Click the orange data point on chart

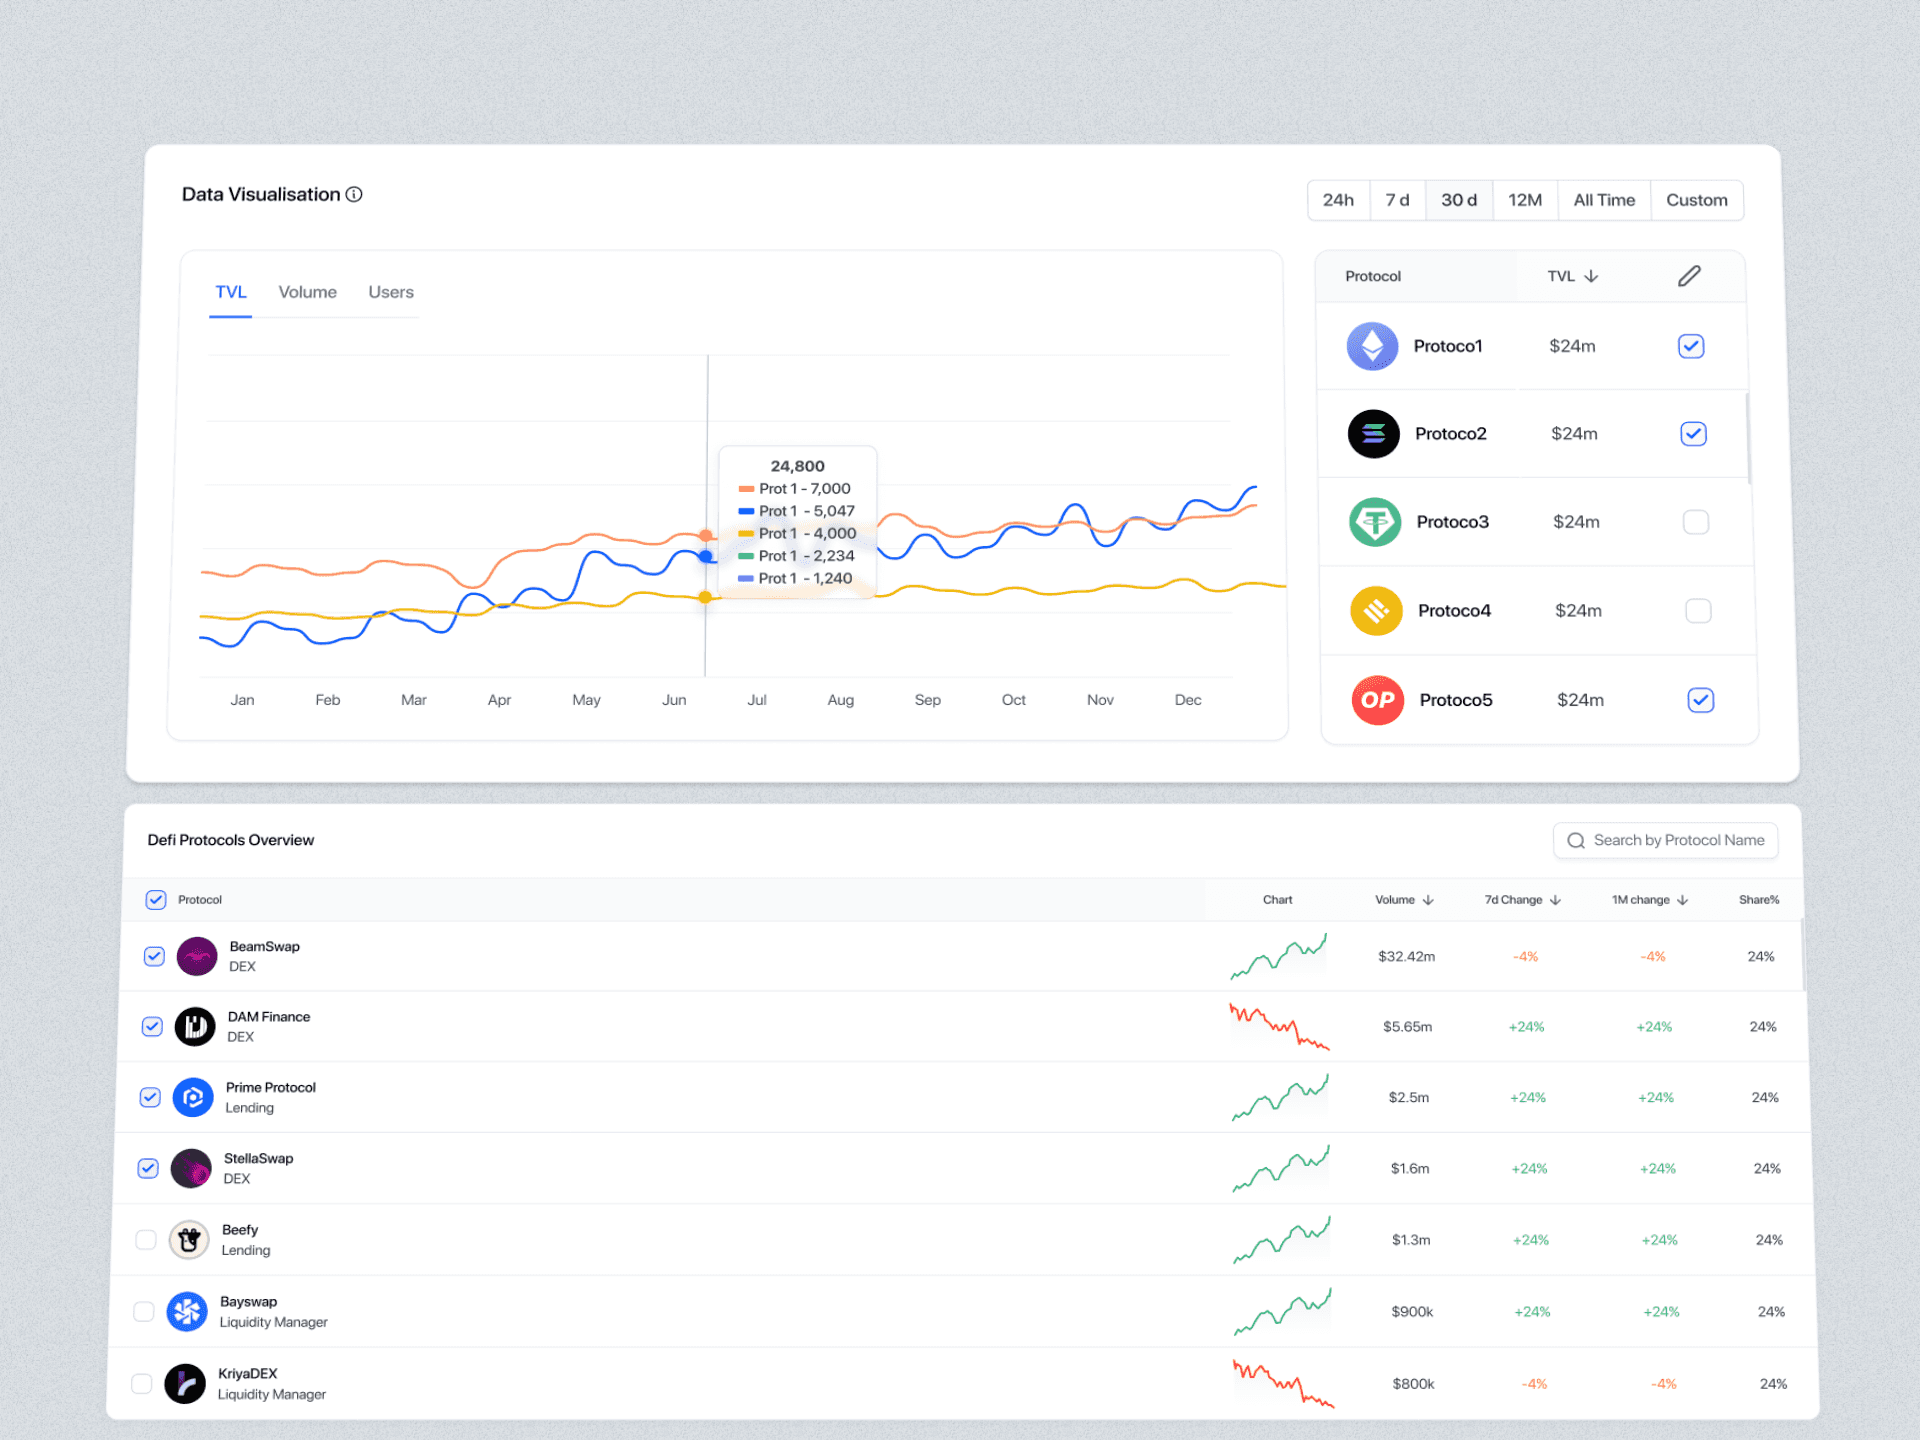coord(706,536)
